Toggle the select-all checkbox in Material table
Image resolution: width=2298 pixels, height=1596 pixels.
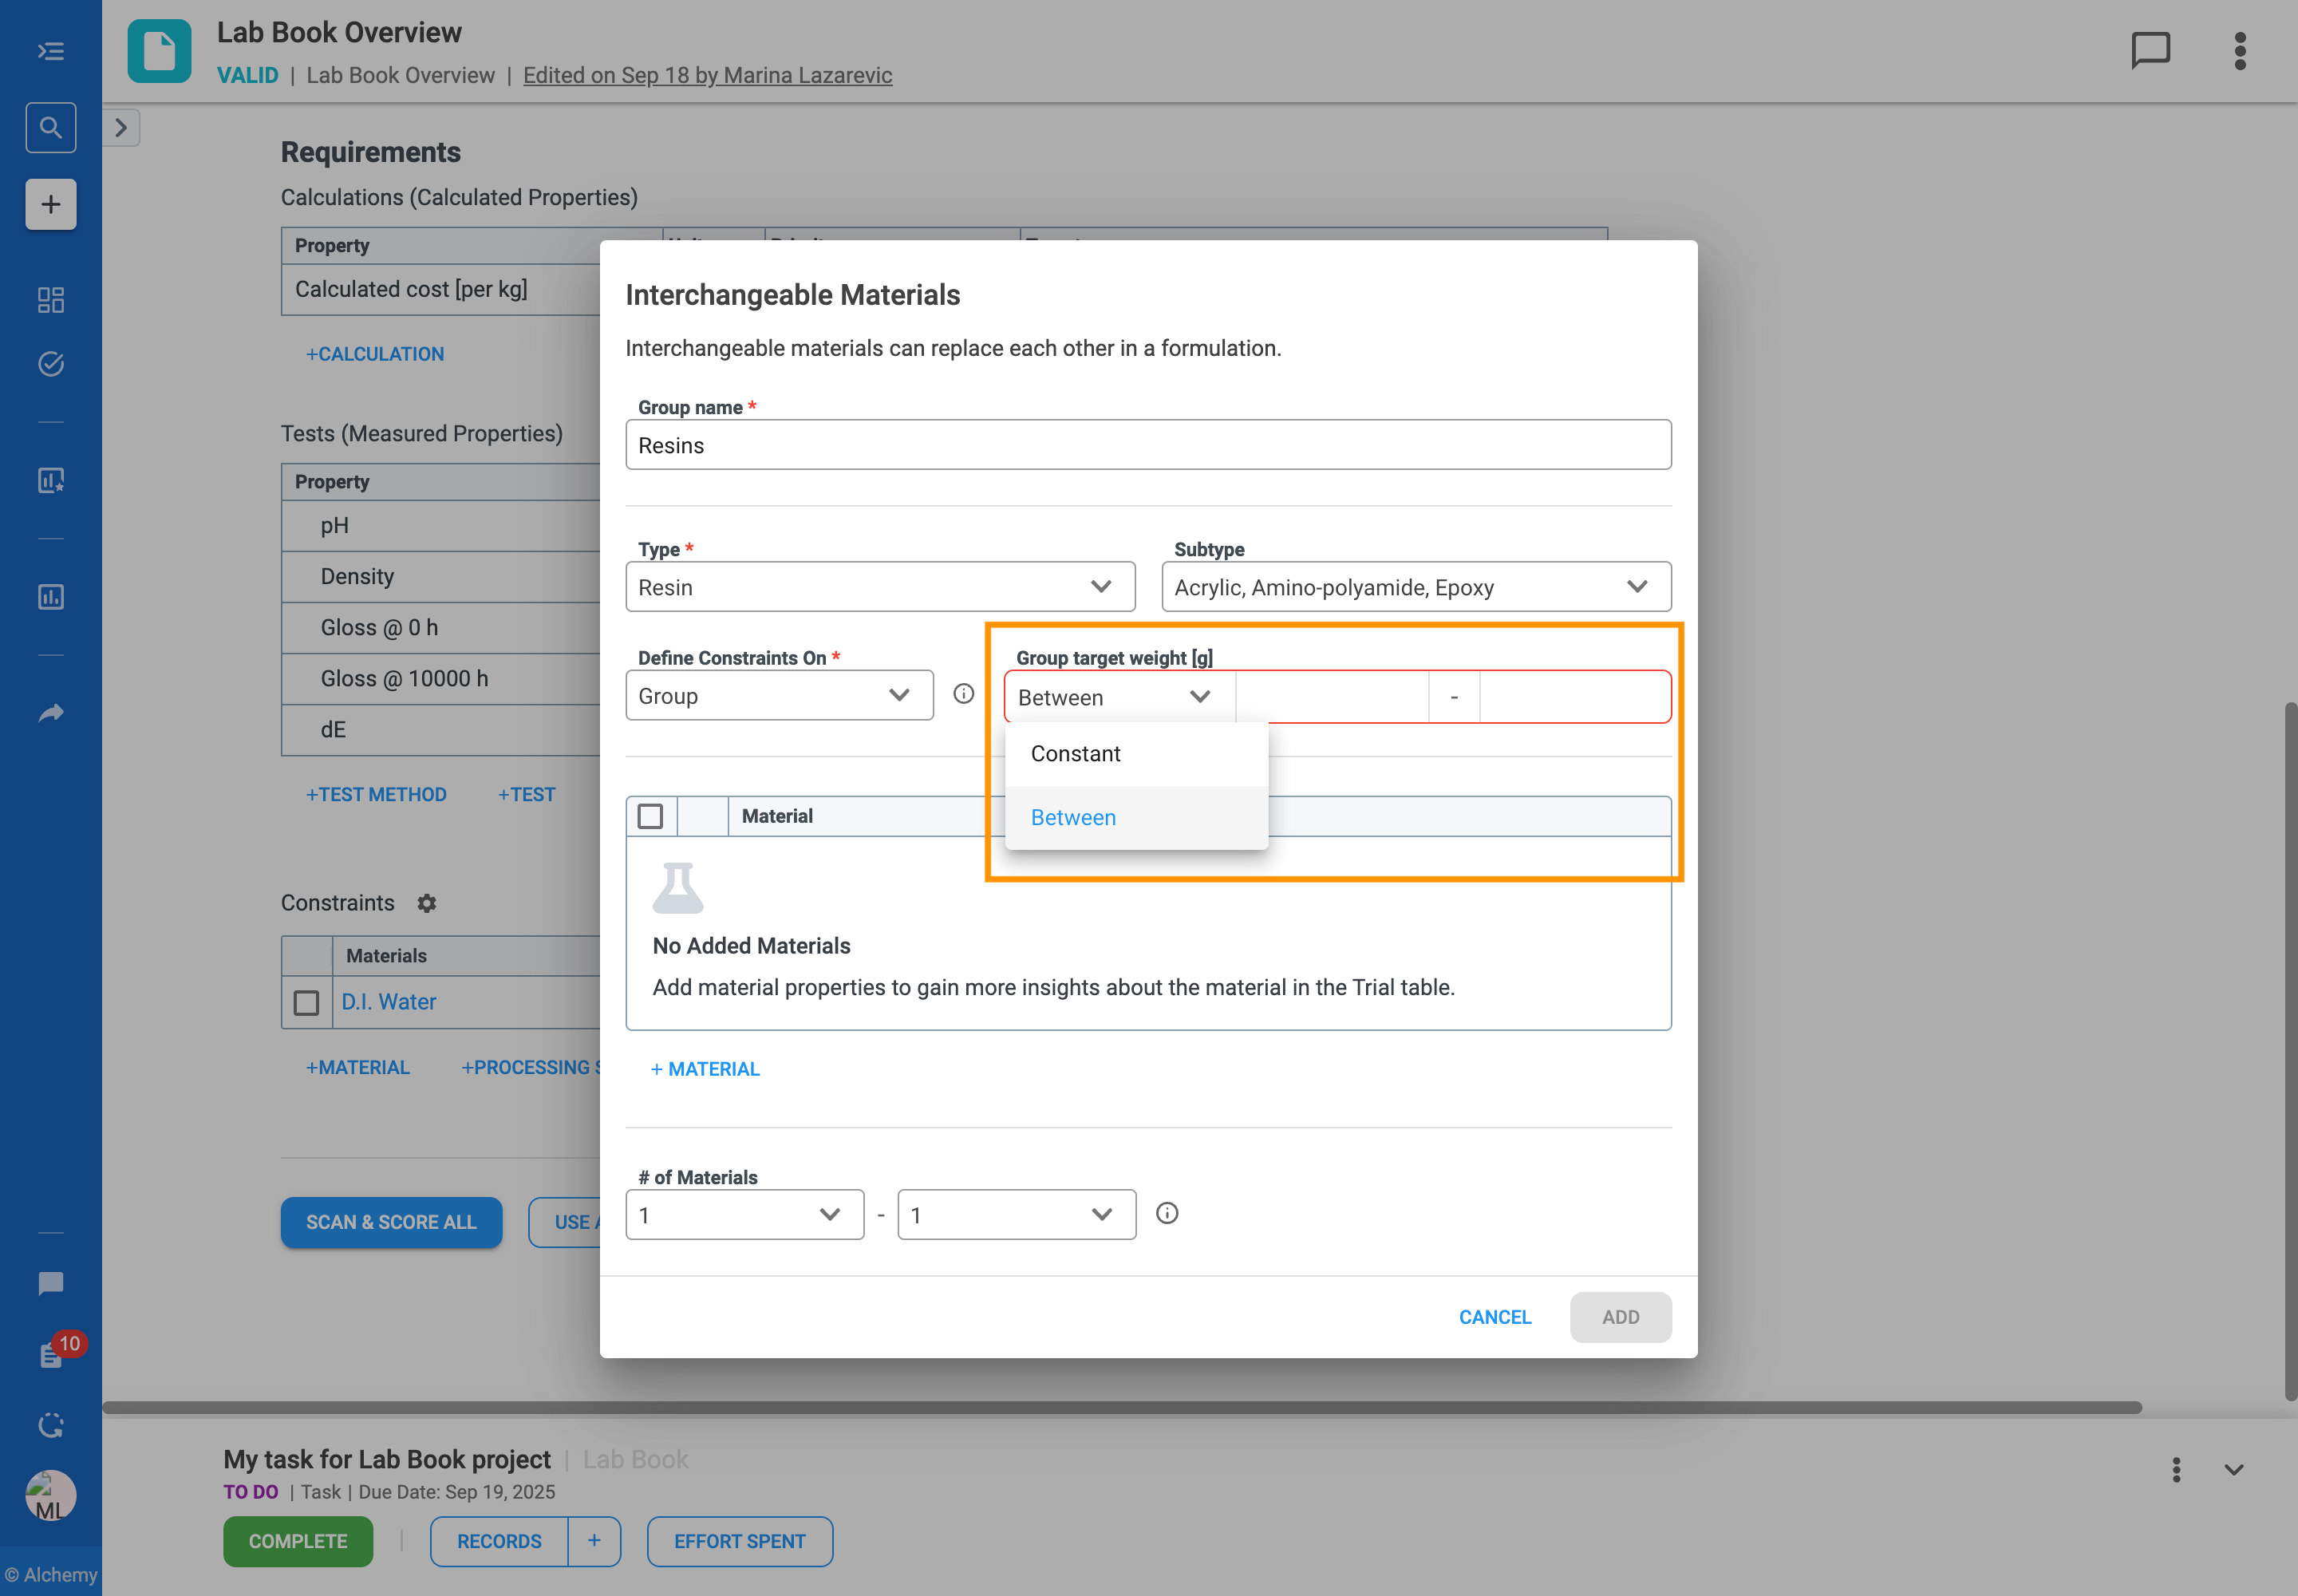click(x=650, y=816)
